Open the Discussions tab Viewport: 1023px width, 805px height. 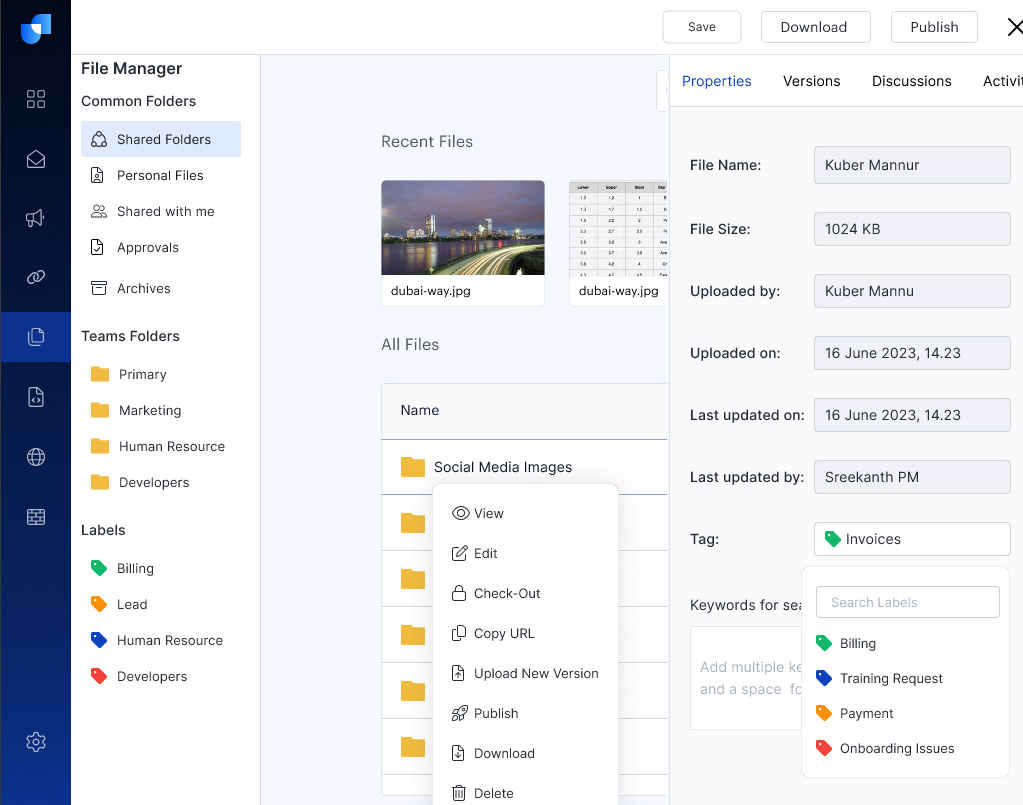point(911,81)
